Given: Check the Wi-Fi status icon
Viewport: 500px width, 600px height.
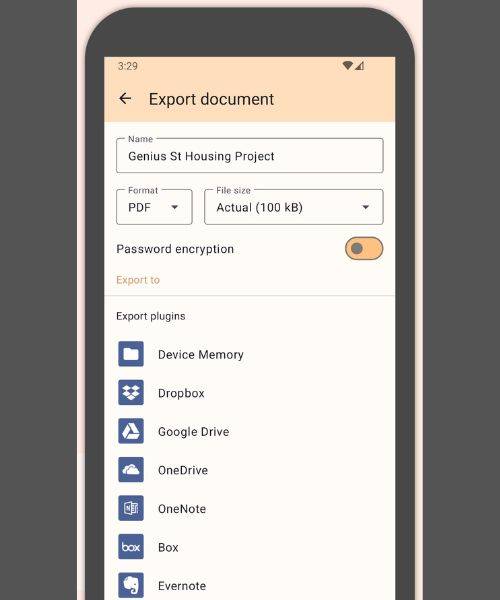Looking at the screenshot, I should click(x=347, y=65).
